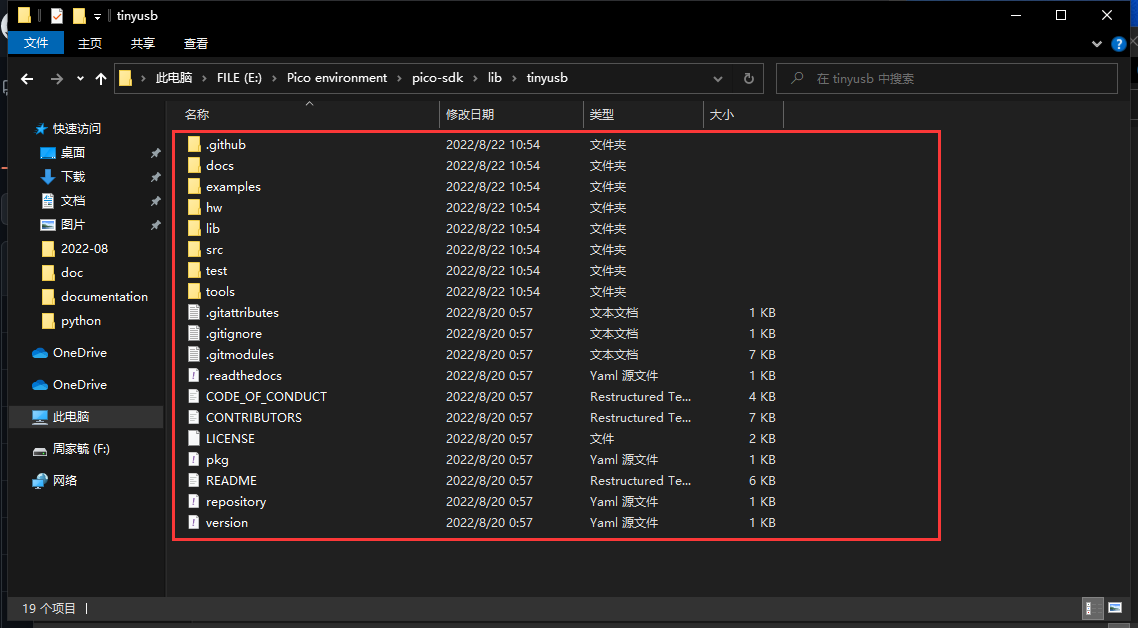Image resolution: width=1138 pixels, height=628 pixels.
Task: Select 快速访问 in the navigation pane
Action: pyautogui.click(x=77, y=129)
